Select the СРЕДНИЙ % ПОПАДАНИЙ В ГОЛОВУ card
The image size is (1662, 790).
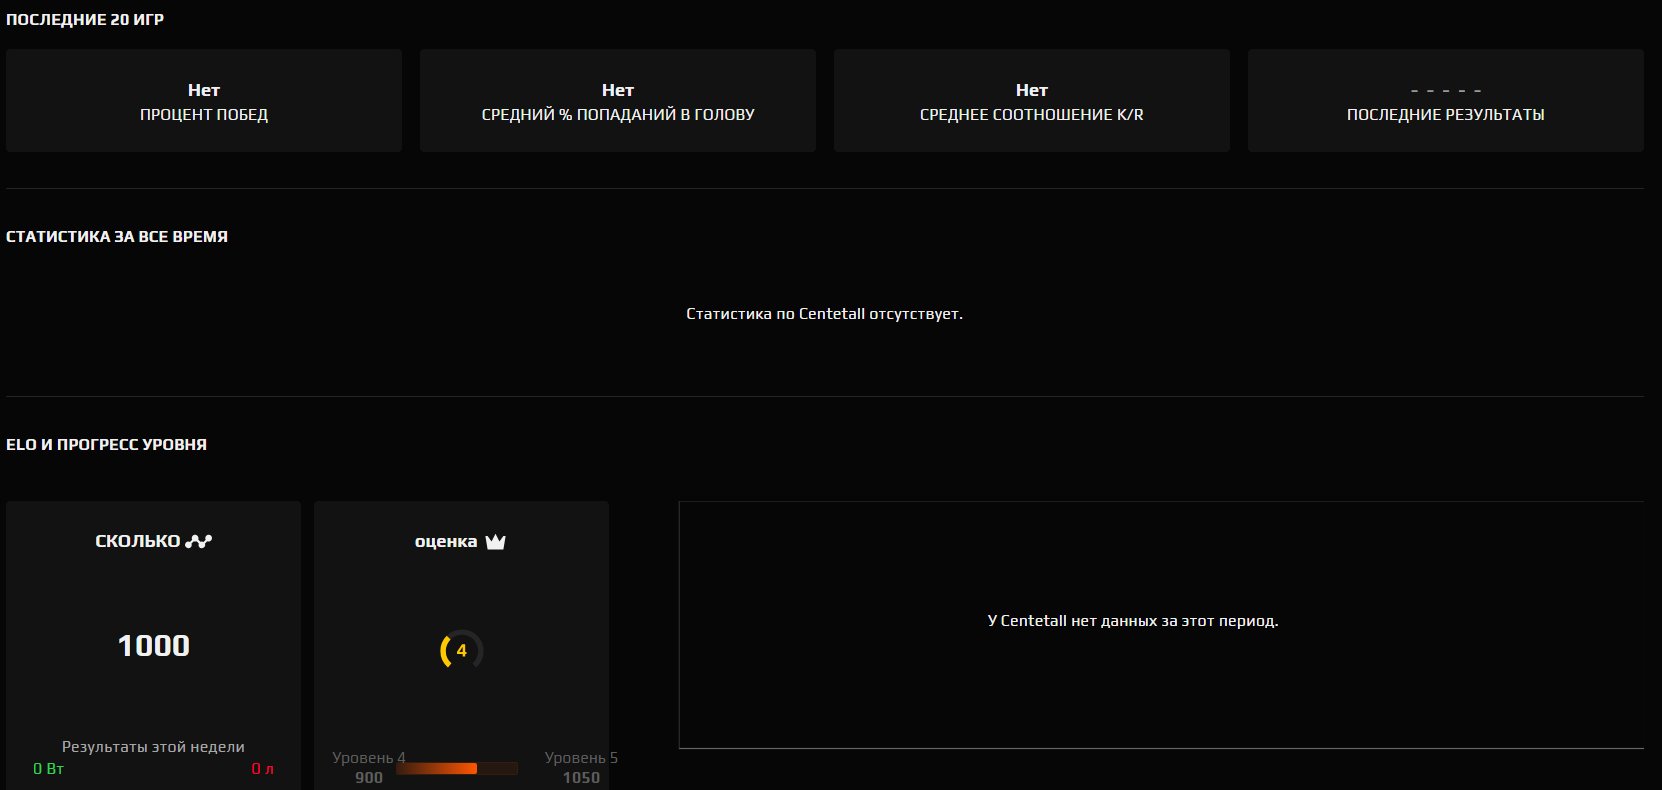(617, 101)
